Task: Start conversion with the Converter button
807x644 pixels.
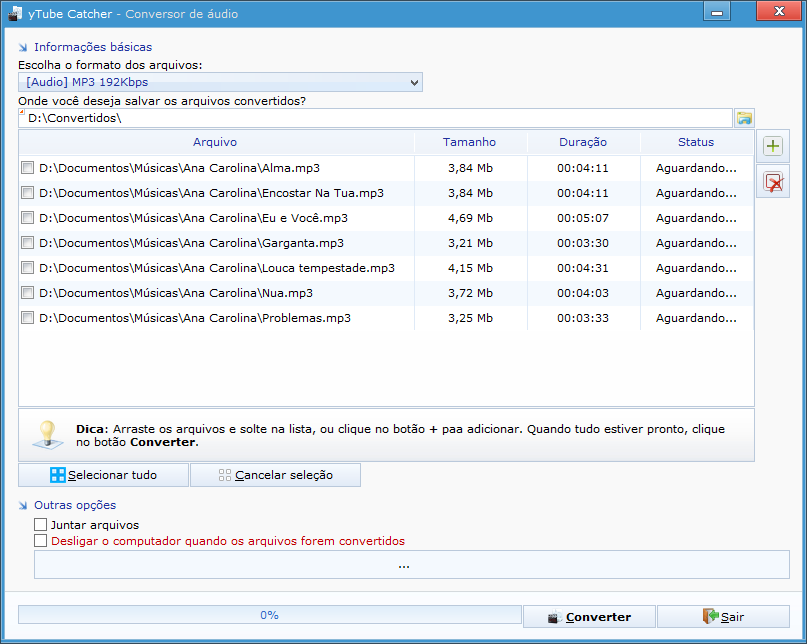Action: 589,617
